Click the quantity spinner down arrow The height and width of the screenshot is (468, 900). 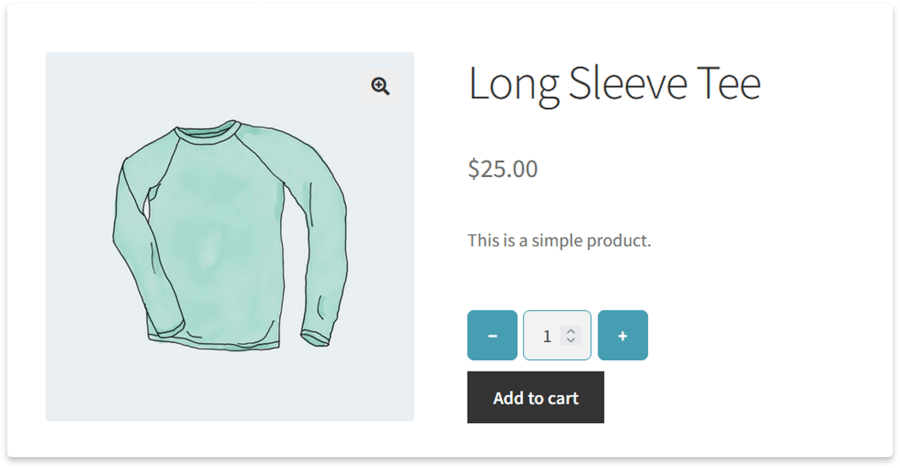pyautogui.click(x=570, y=341)
